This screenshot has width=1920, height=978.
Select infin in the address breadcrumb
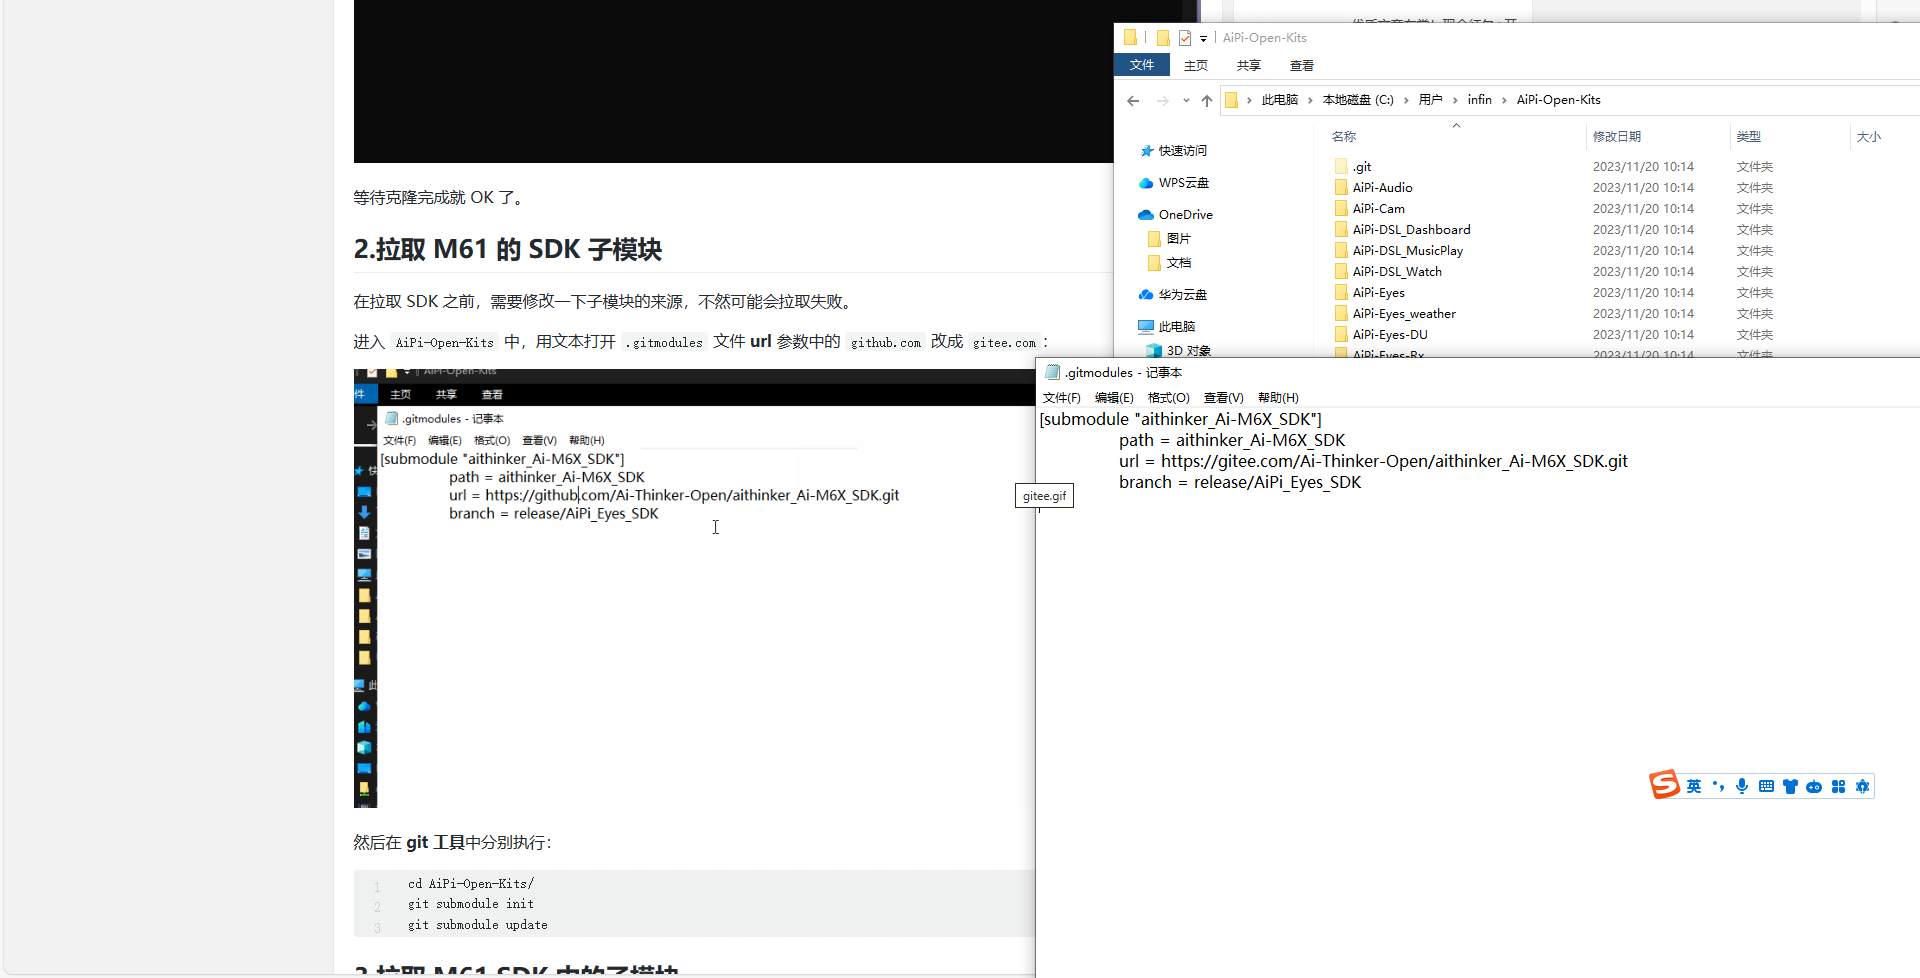(1480, 100)
